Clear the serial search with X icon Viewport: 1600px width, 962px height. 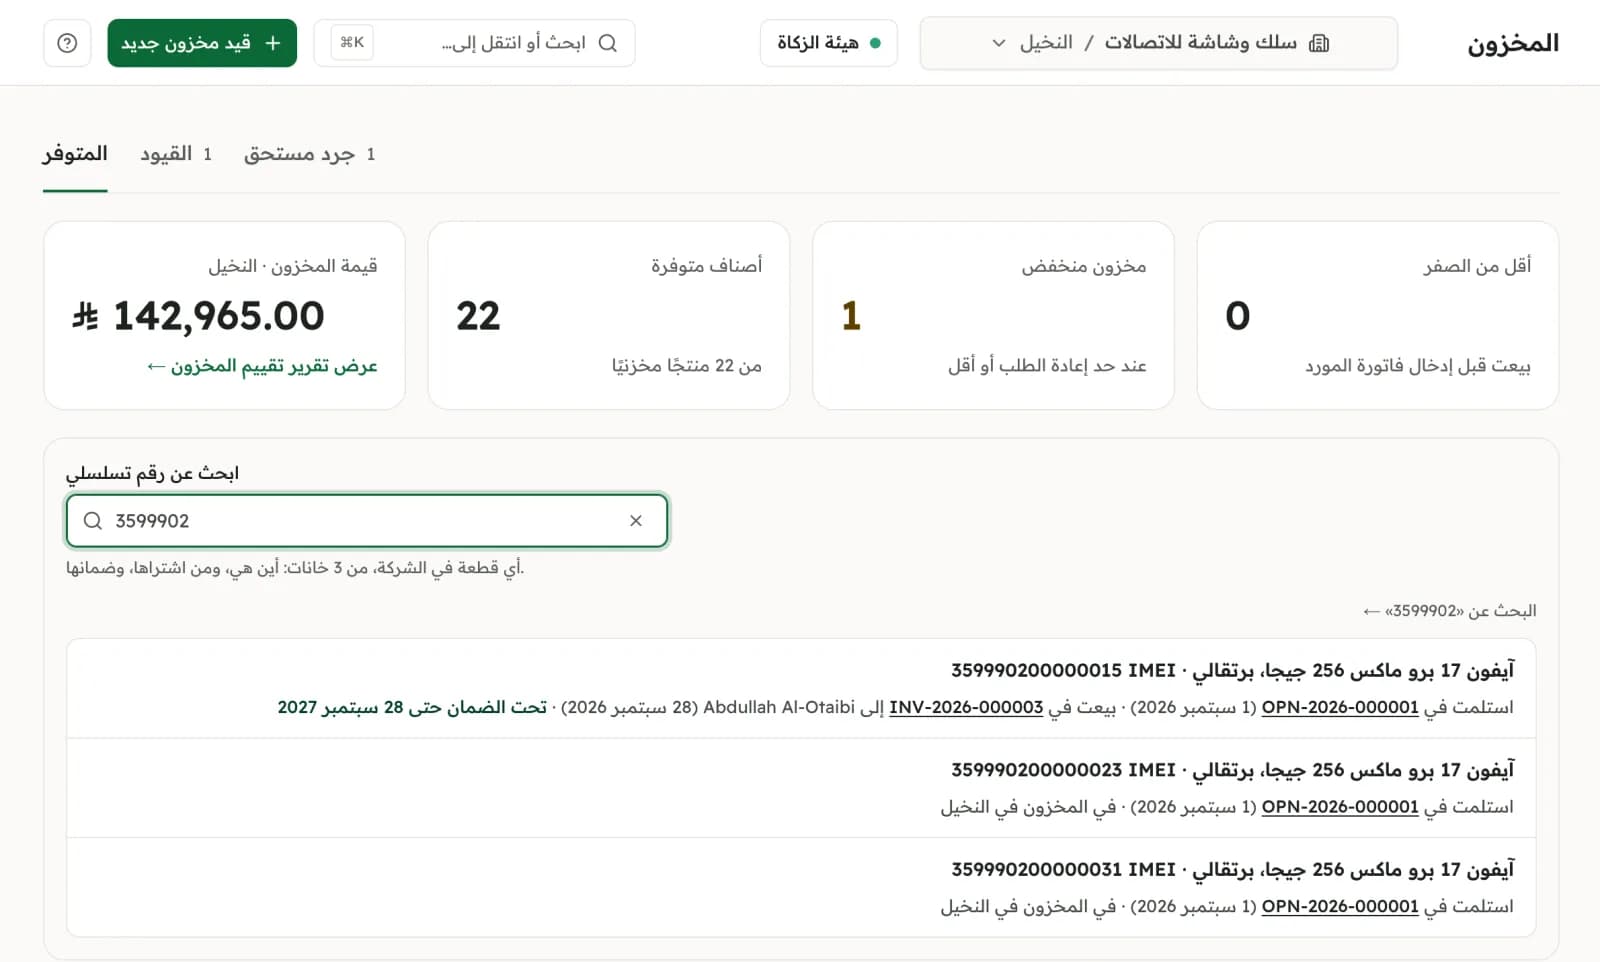coord(636,521)
